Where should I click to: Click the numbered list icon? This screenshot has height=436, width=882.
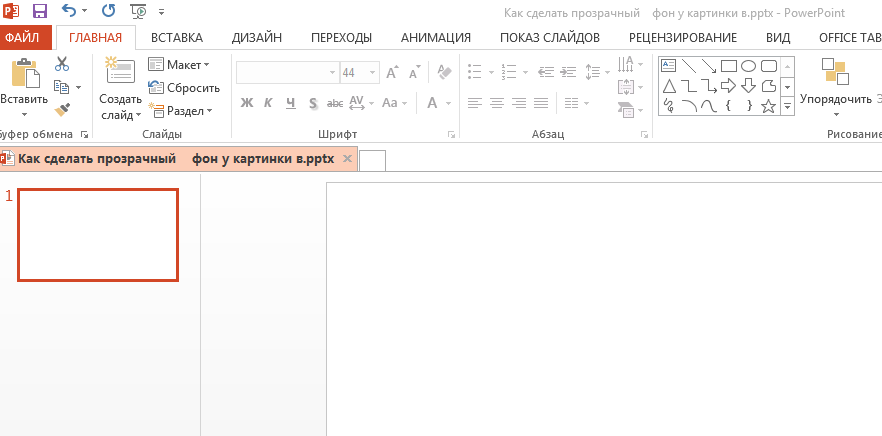coord(509,72)
